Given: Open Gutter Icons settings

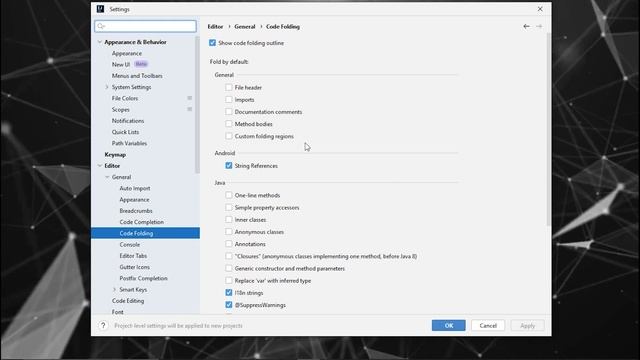Looking at the screenshot, I should [134, 267].
